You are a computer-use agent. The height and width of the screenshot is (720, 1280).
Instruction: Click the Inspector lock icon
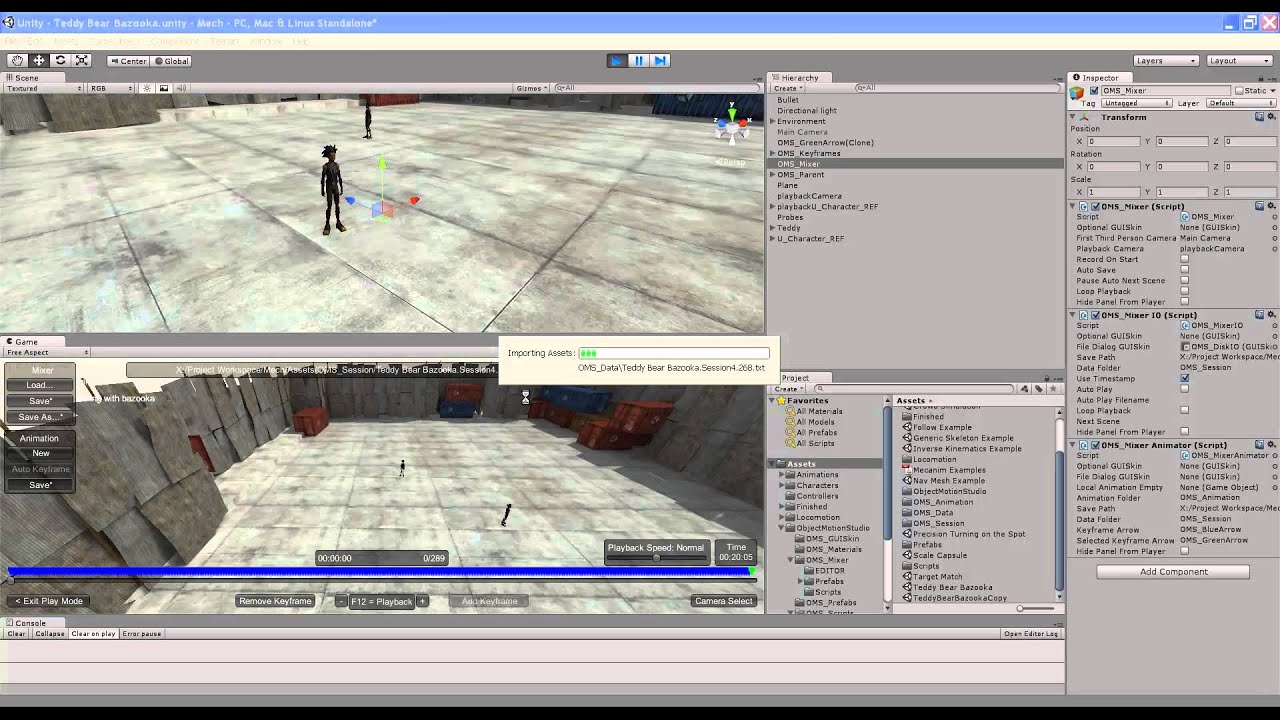pos(1259,77)
